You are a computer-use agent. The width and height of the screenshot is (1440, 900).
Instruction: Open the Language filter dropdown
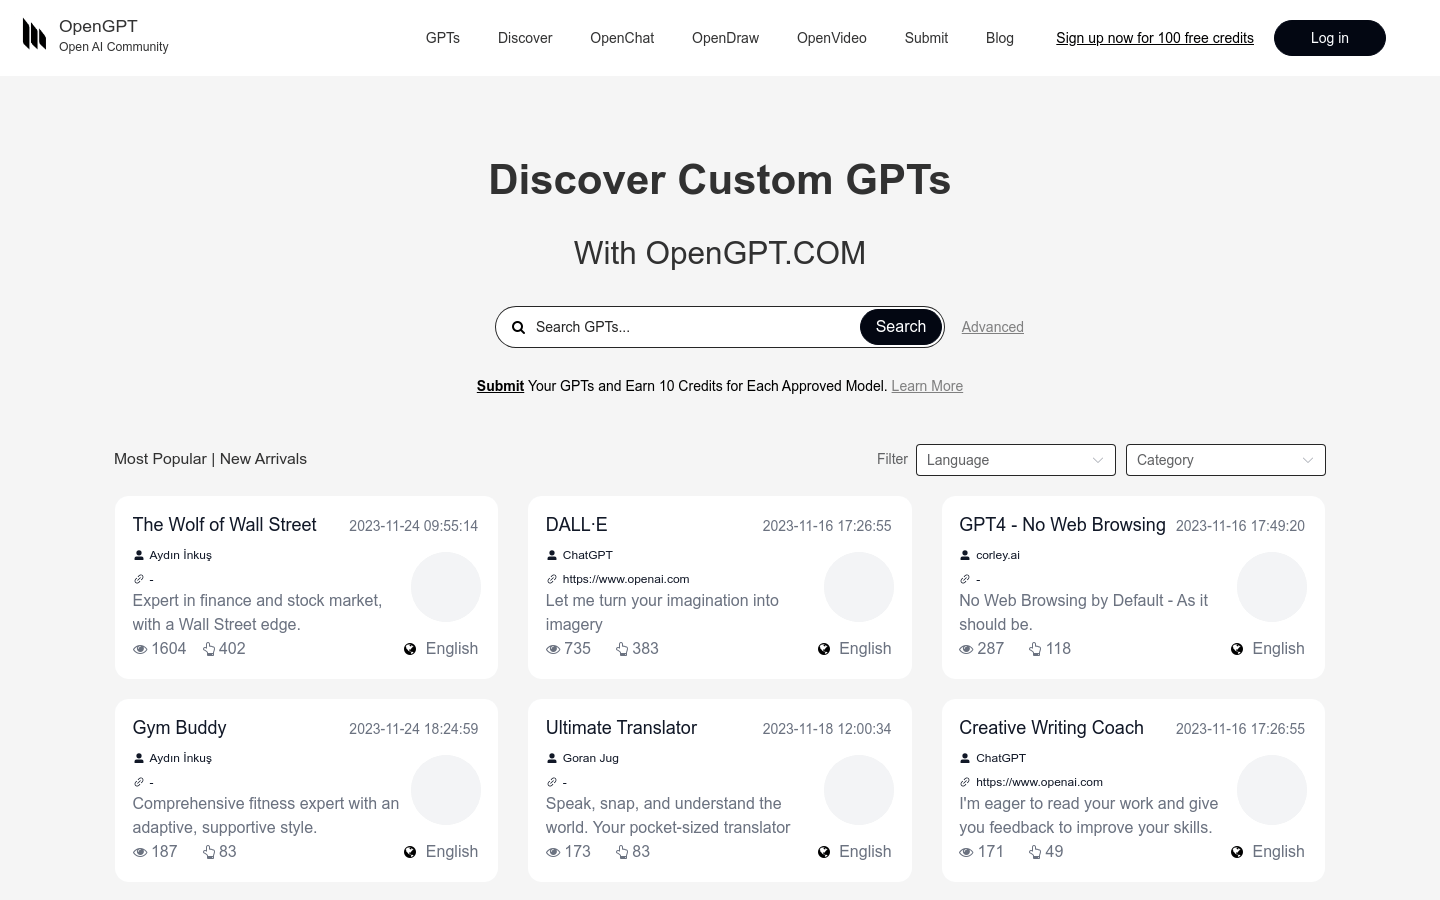[x=1015, y=460]
